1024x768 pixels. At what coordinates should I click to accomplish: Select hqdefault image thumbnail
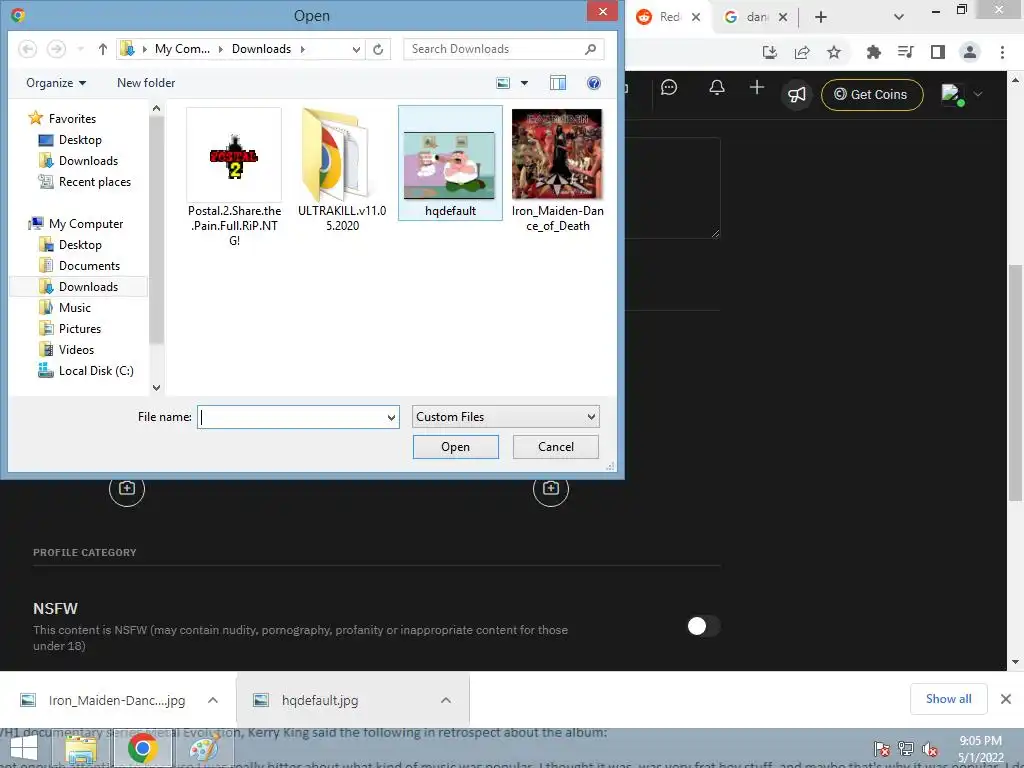pos(450,163)
